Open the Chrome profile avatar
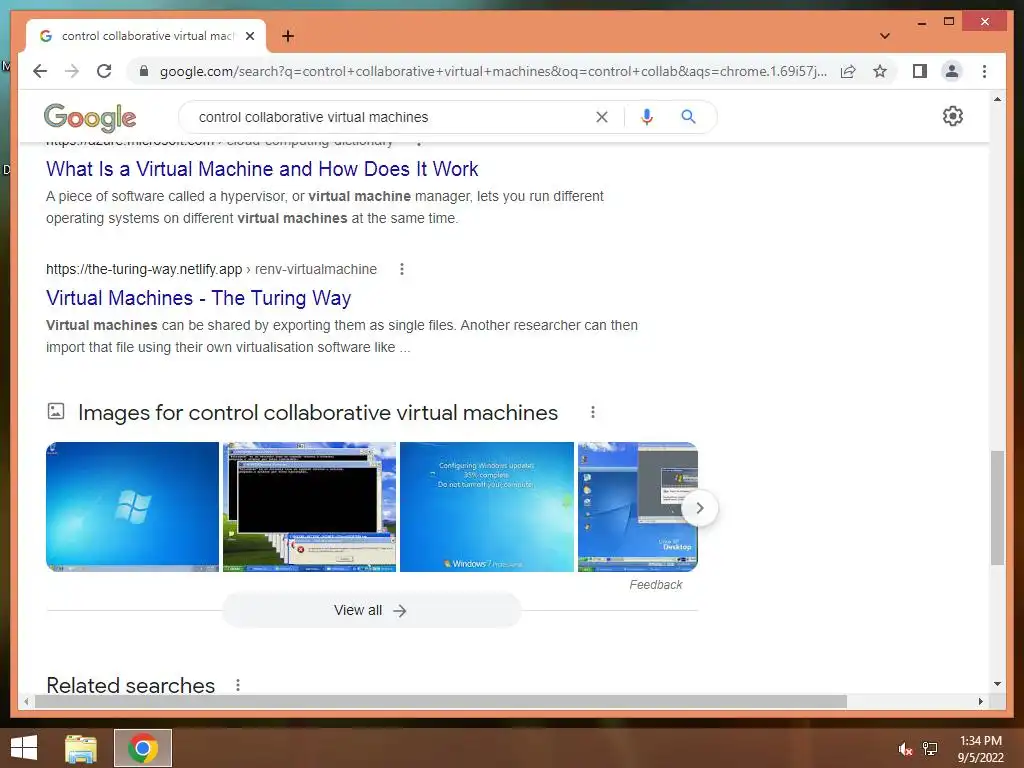The height and width of the screenshot is (768, 1024). pos(952,71)
